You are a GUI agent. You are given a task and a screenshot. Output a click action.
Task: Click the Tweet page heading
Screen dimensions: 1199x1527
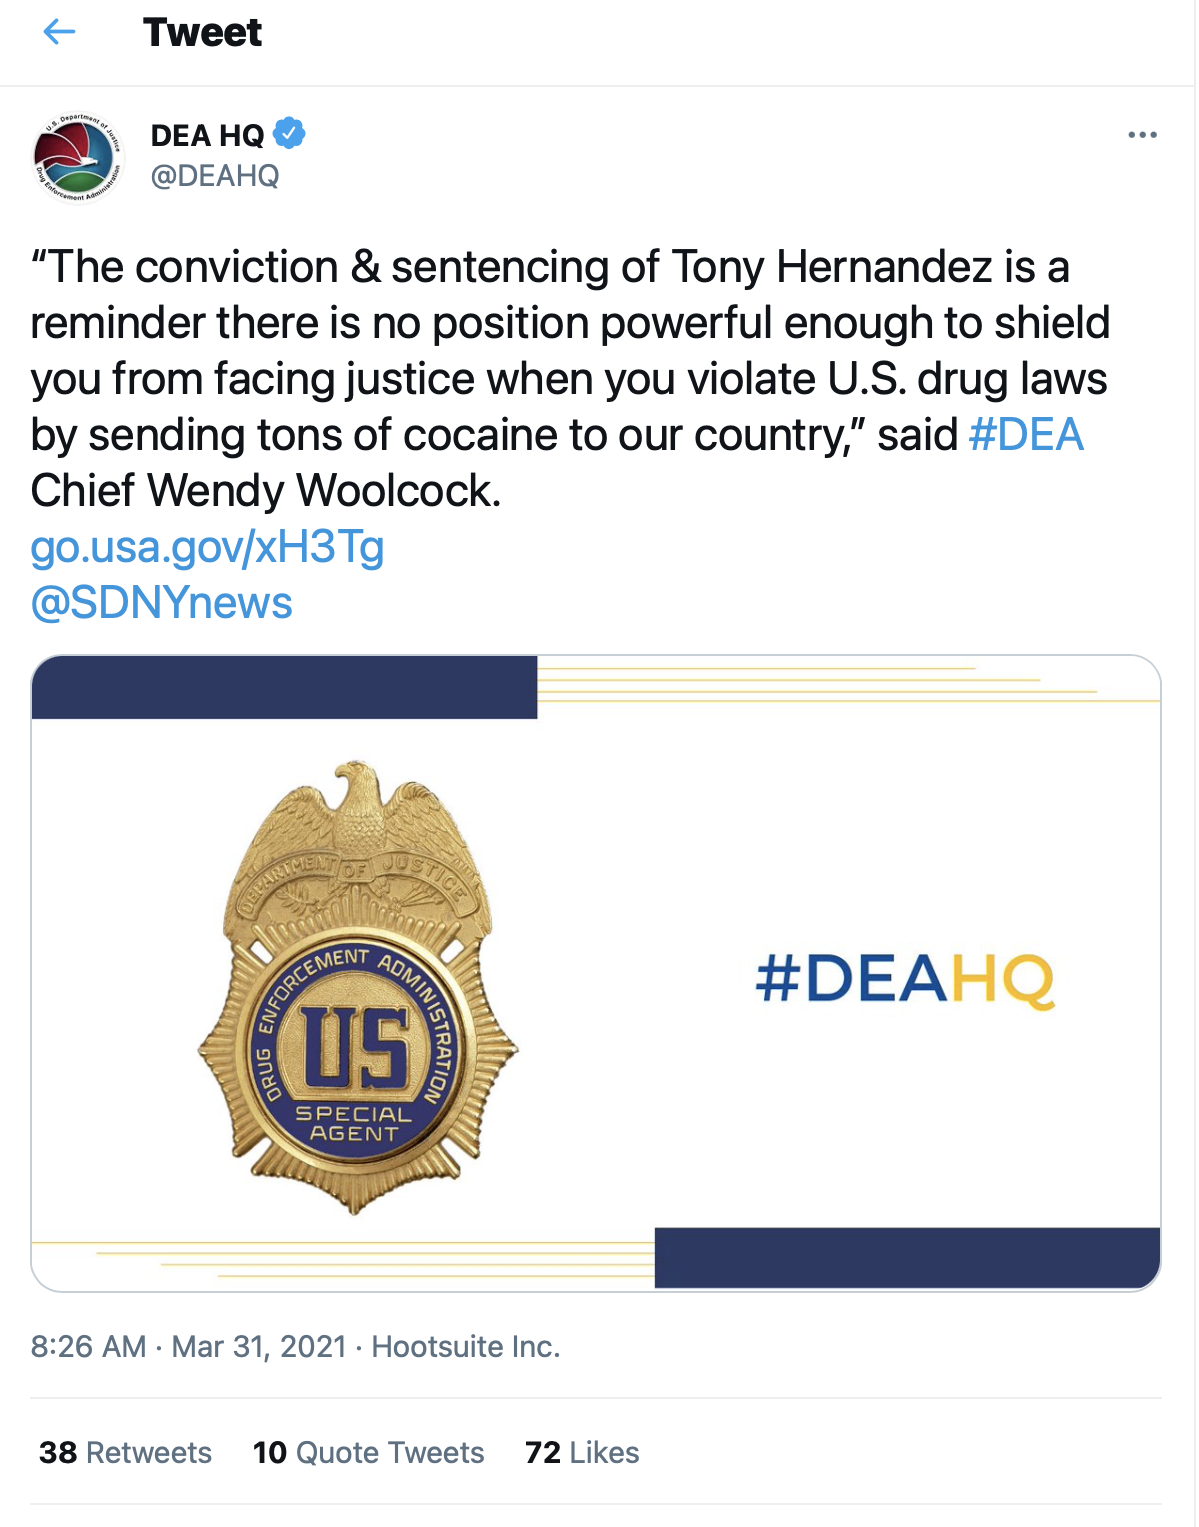click(x=202, y=32)
